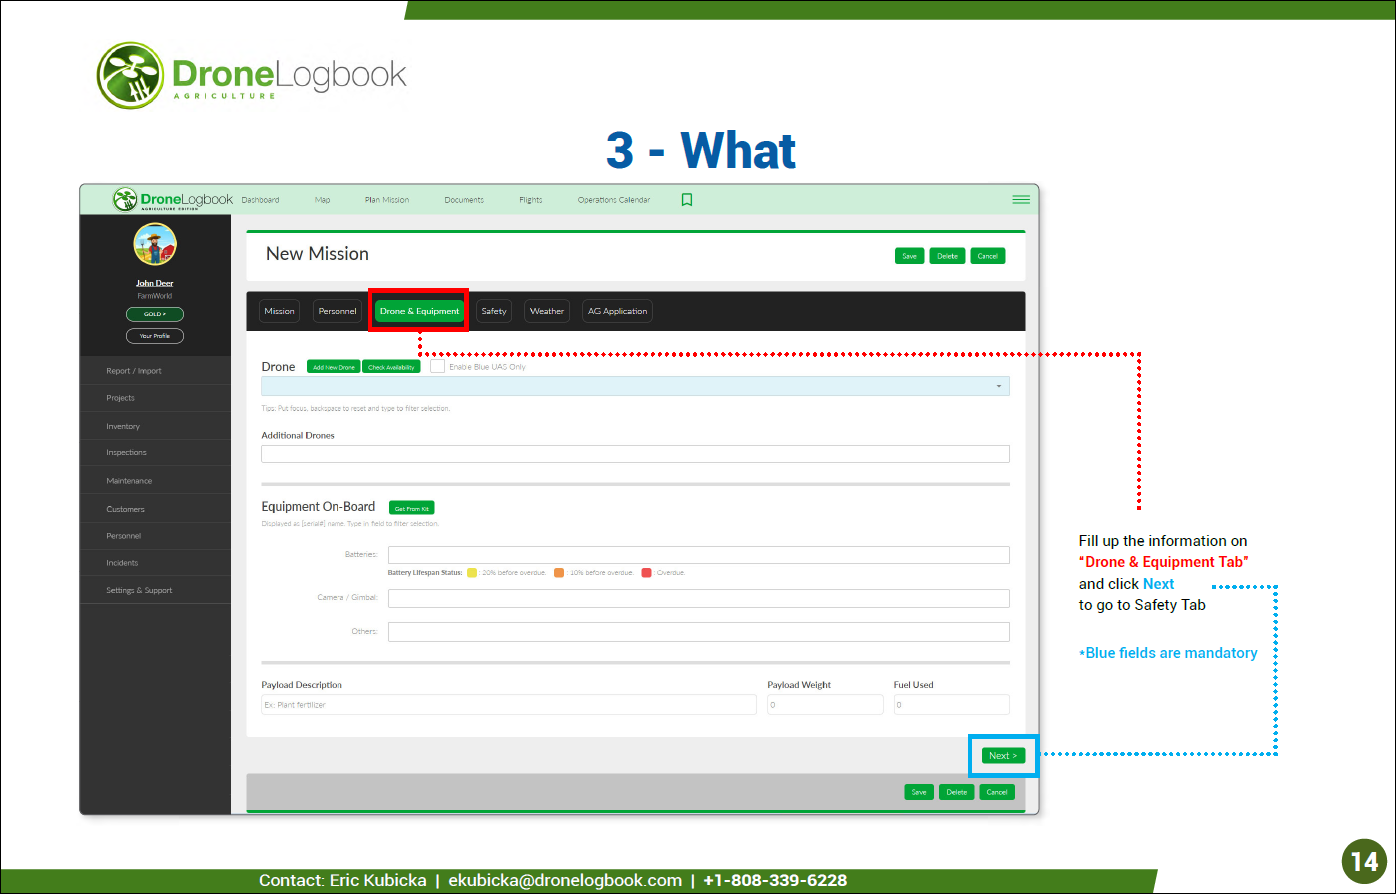Click the bottom Cancel button
Screen dimensions: 1396x894
pyautogui.click(x=997, y=792)
